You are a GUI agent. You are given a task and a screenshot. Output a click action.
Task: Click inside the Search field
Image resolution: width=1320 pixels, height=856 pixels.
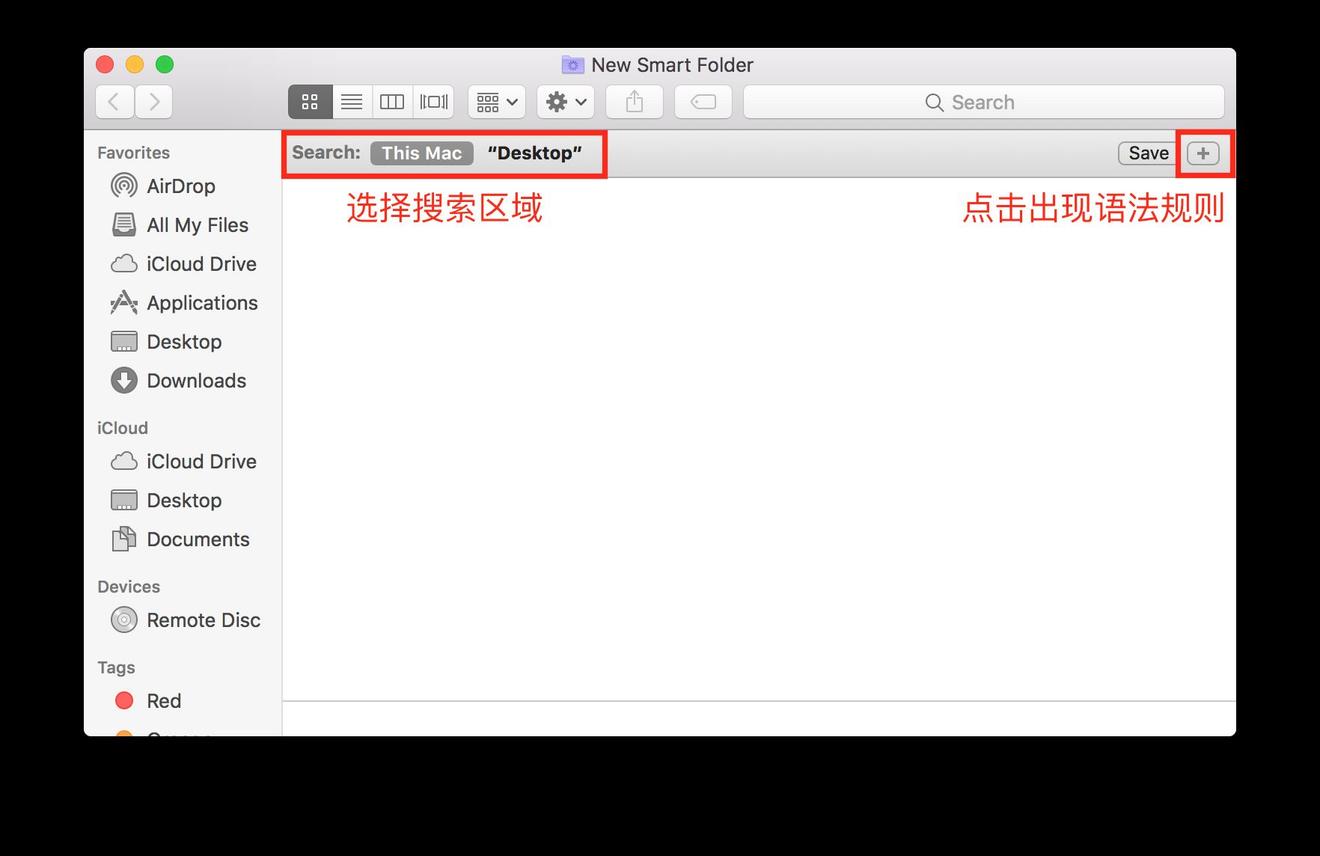(x=984, y=101)
